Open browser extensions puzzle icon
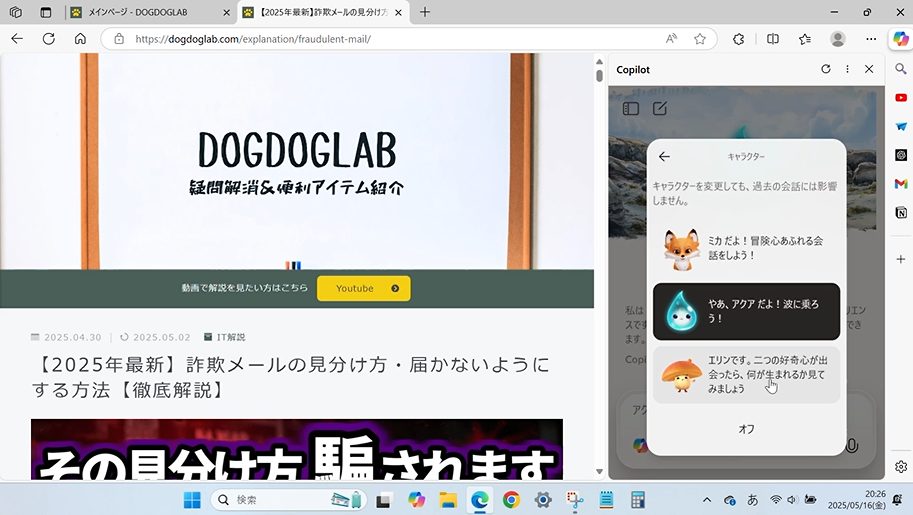913x515 pixels. [x=738, y=39]
